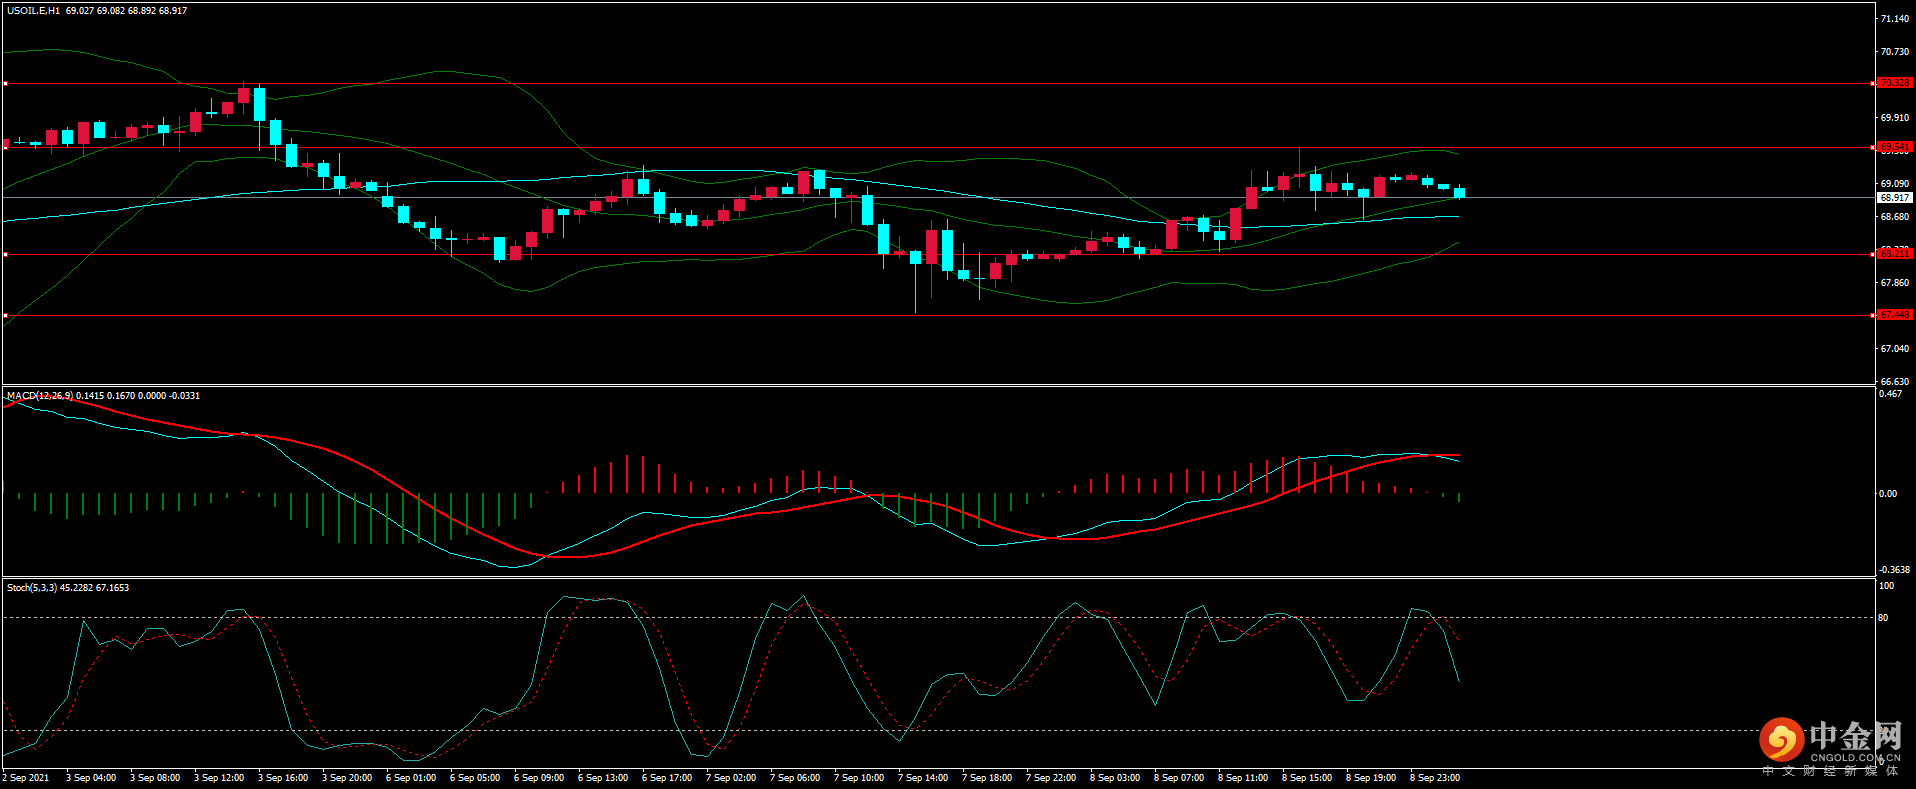
Task: Click the red 70.328 price level tag
Action: pyautogui.click(x=1894, y=83)
